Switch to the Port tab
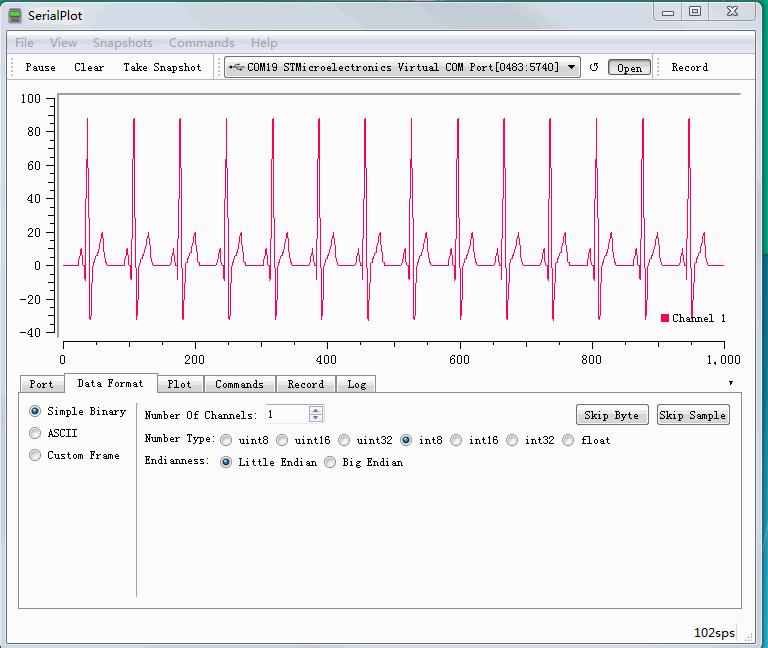The image size is (768, 648). pos(42,384)
